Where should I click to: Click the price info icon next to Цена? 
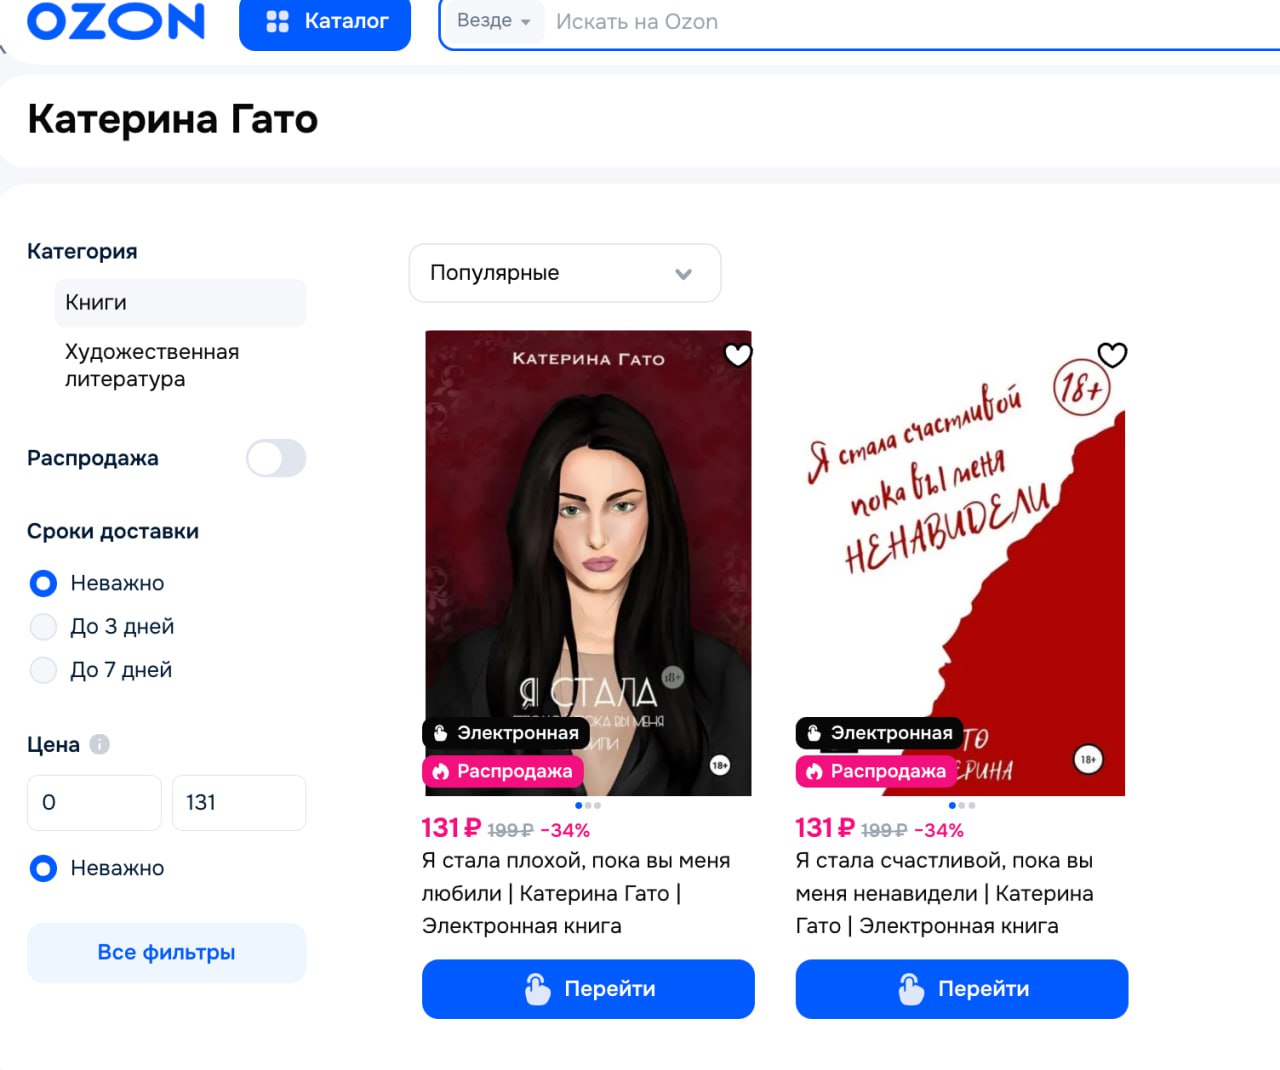click(99, 744)
